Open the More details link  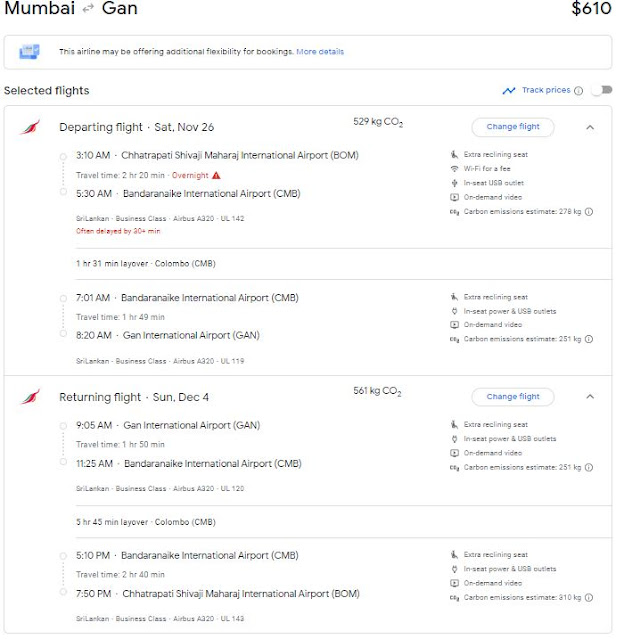[x=320, y=51]
